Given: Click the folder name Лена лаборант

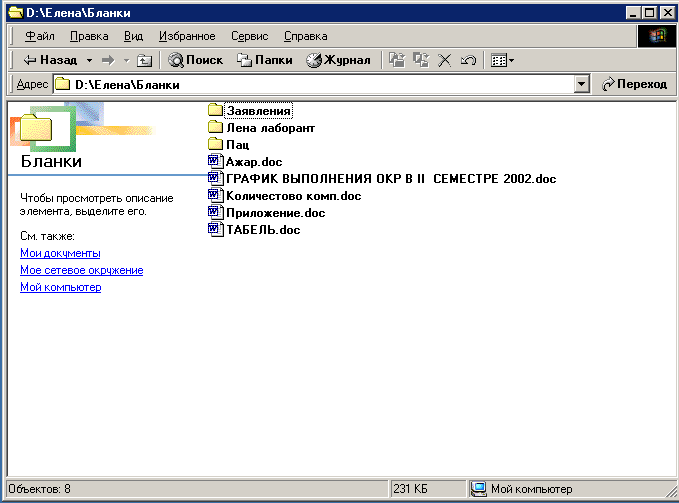Looking at the screenshot, I should pos(271,128).
